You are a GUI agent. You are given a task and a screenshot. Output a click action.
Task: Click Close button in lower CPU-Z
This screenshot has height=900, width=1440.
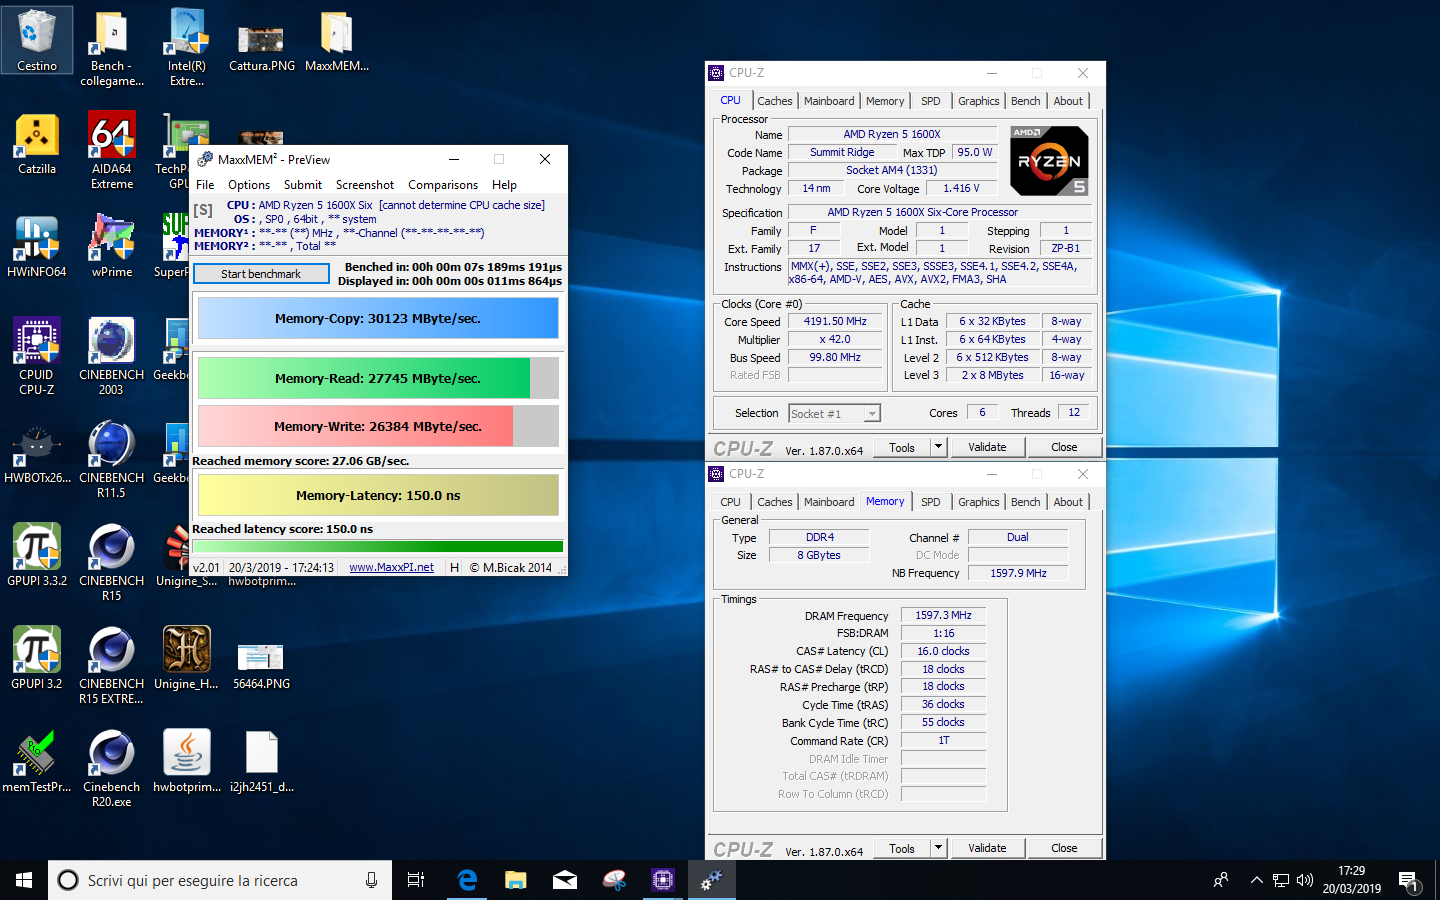point(1064,848)
